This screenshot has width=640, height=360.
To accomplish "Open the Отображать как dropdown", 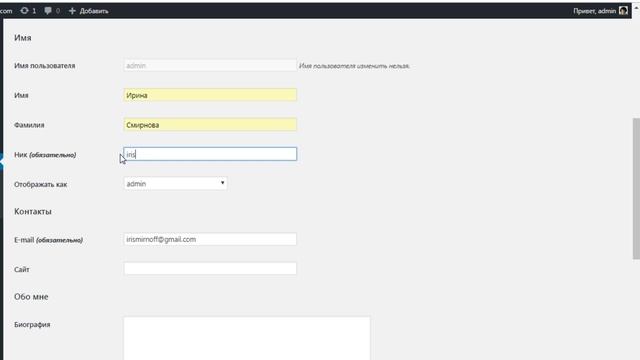I will (176, 184).
